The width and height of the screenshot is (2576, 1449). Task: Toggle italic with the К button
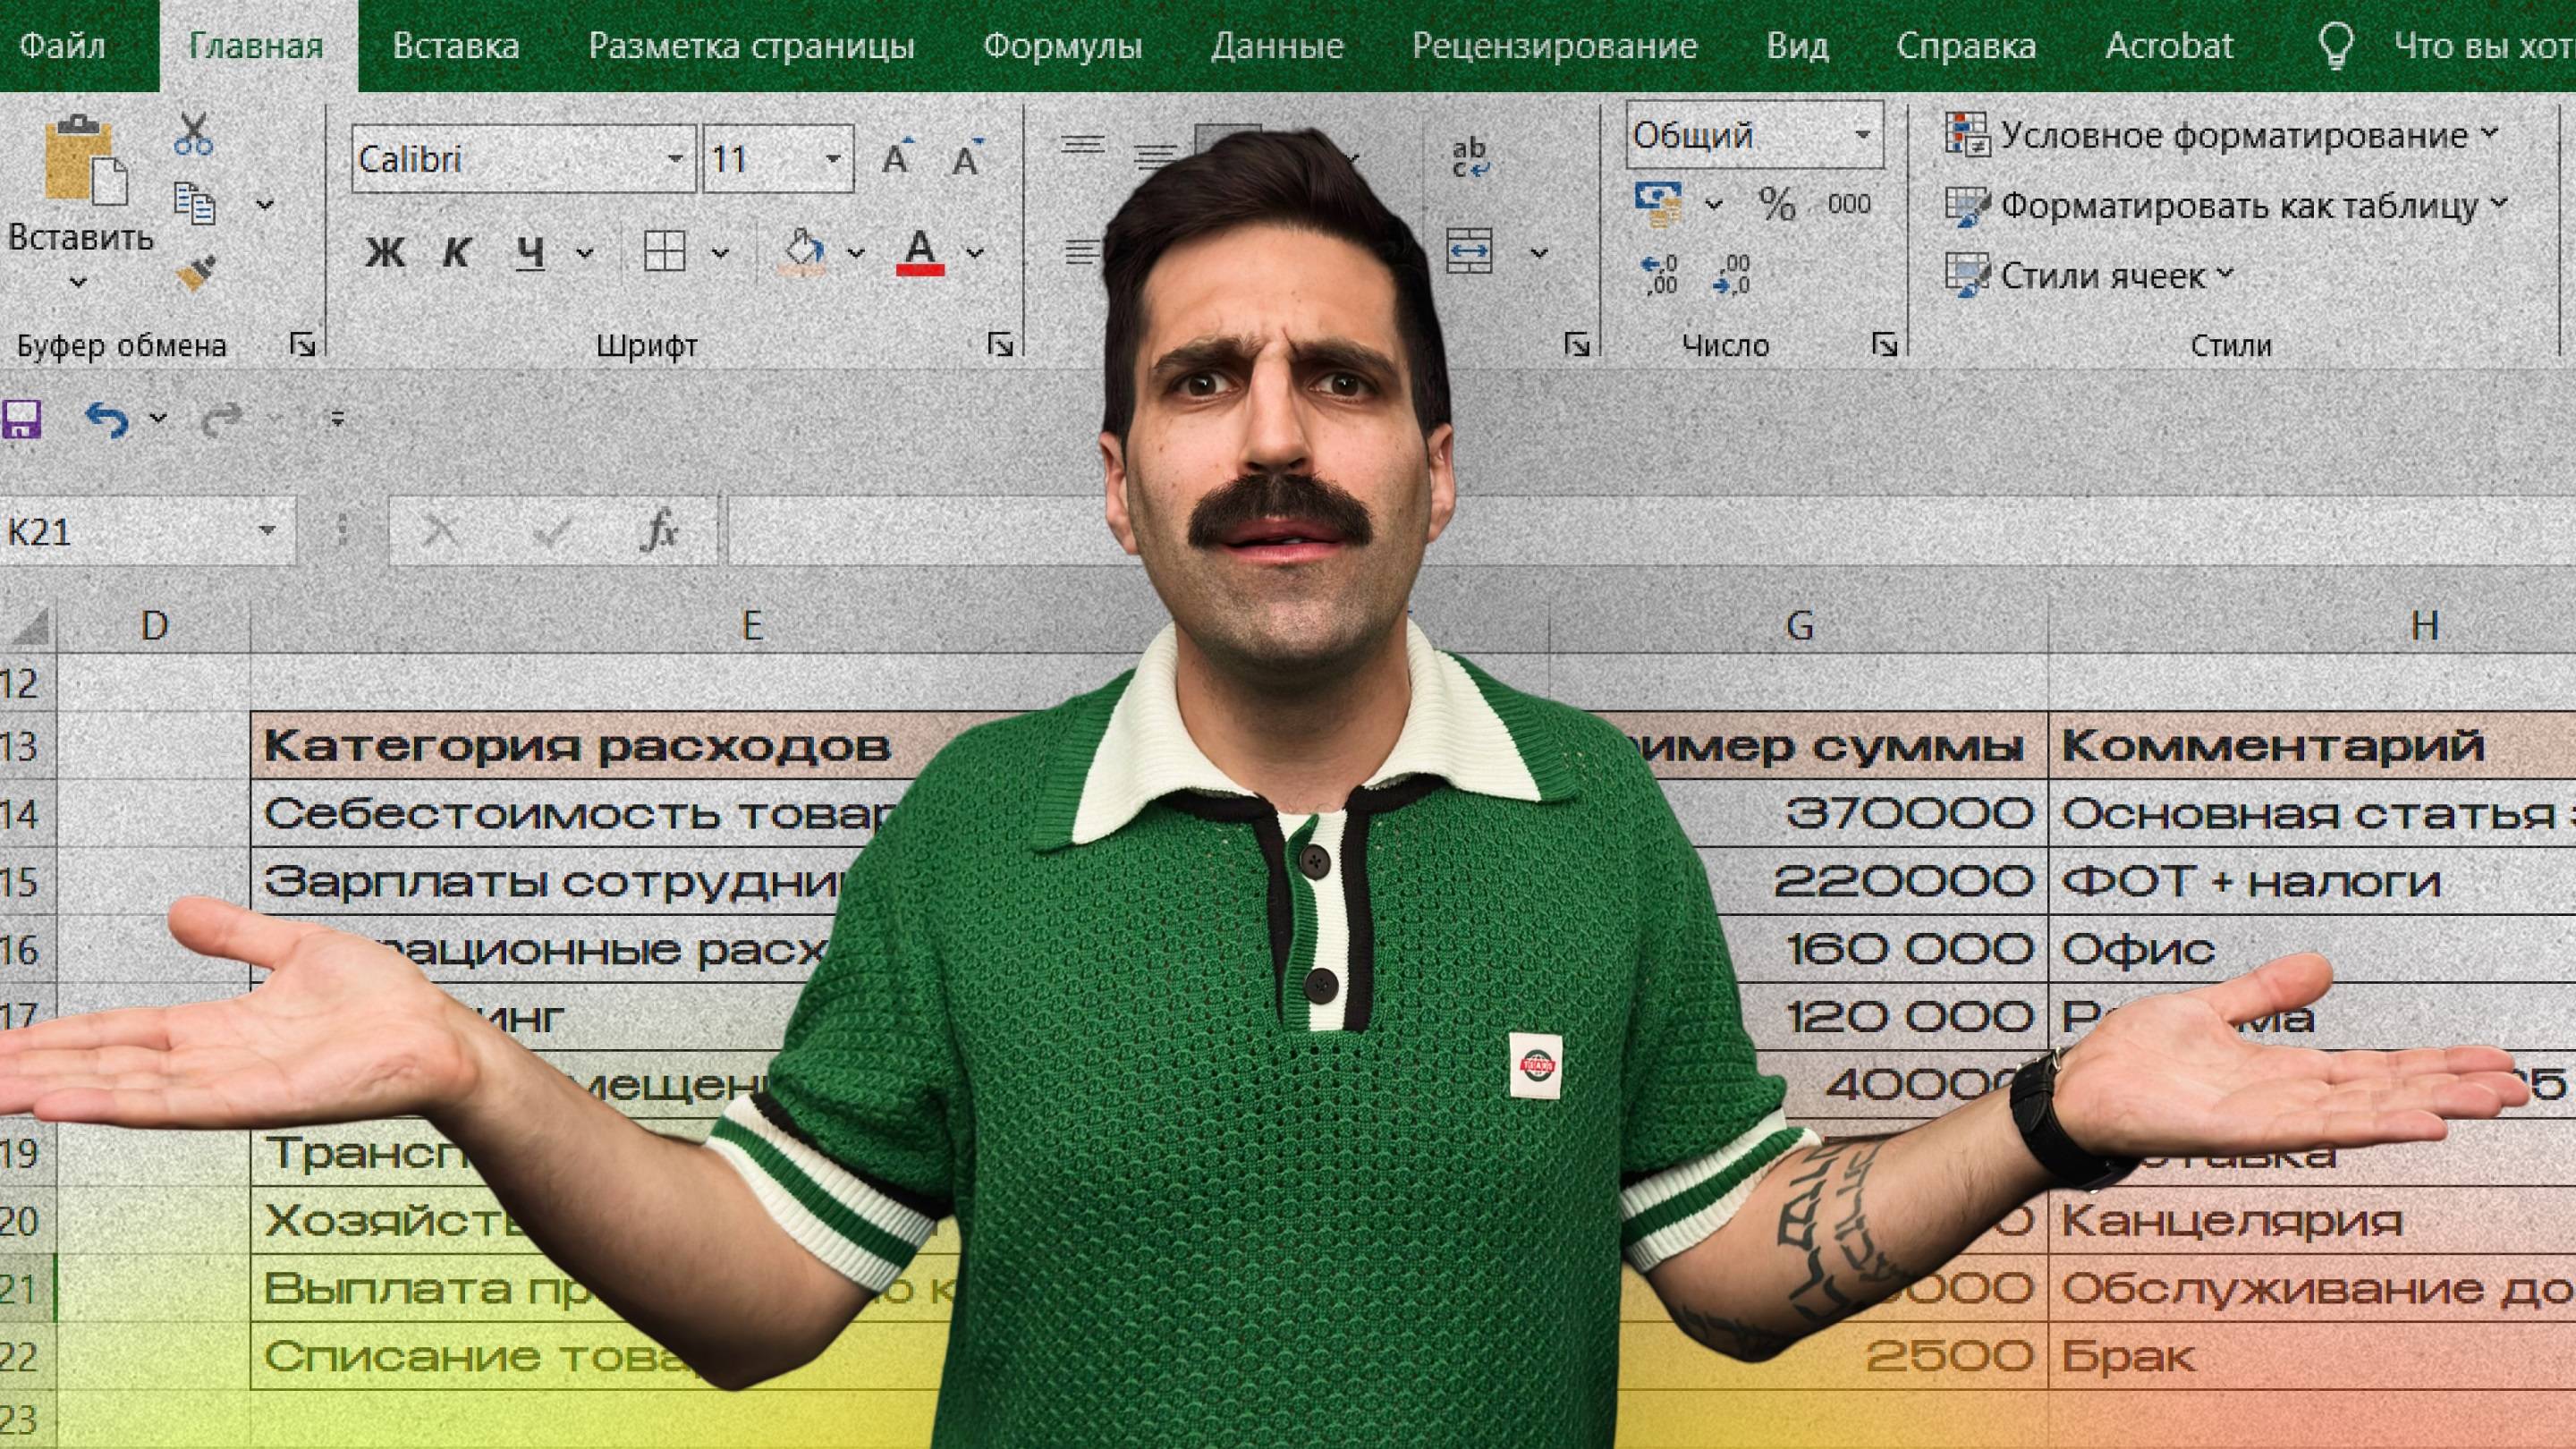tap(456, 253)
